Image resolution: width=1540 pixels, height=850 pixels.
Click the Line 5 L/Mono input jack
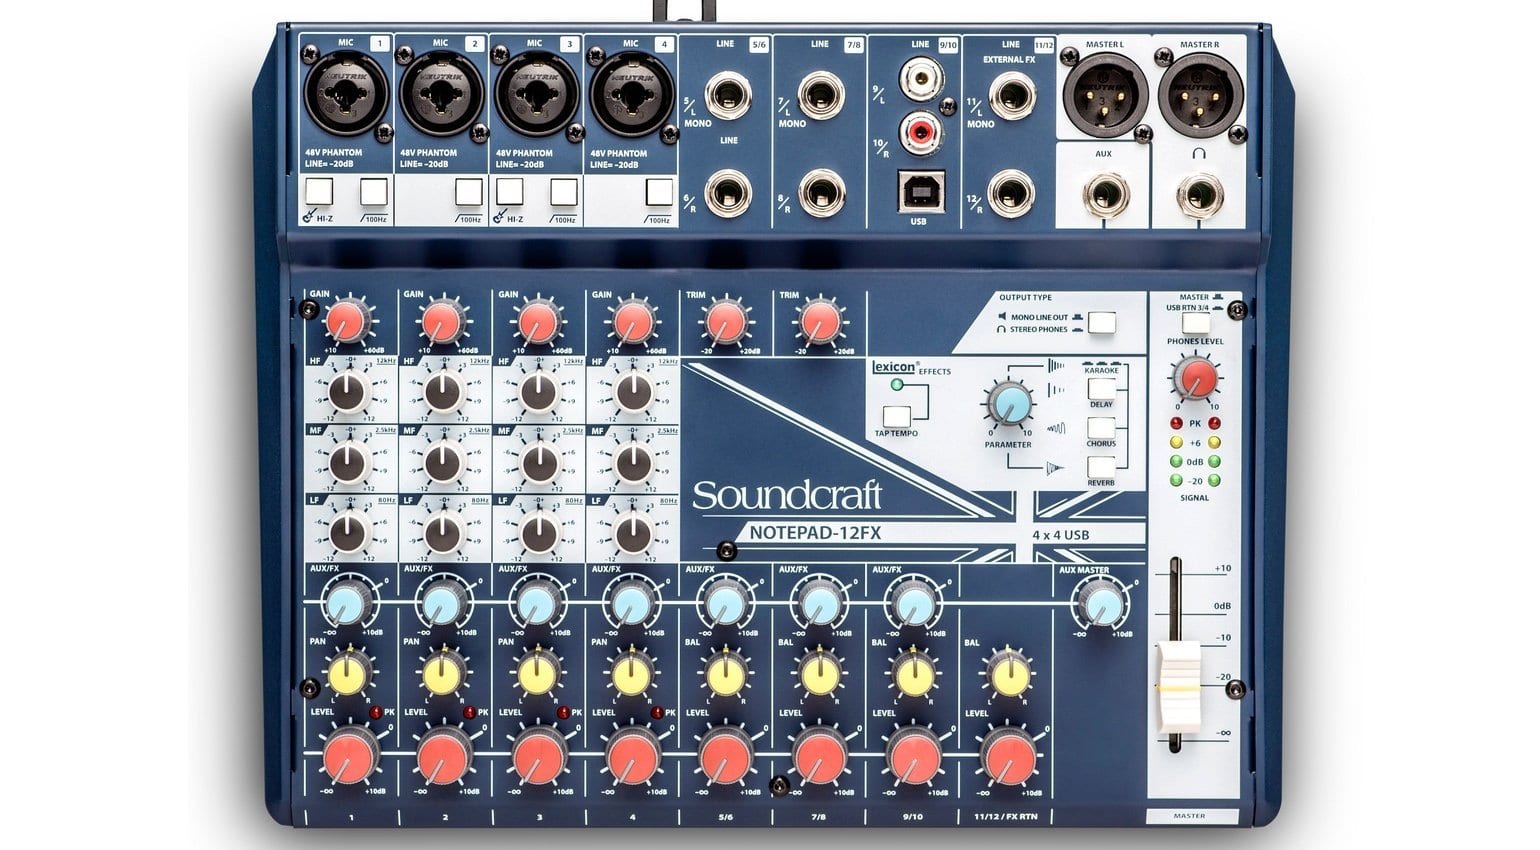coord(728,98)
